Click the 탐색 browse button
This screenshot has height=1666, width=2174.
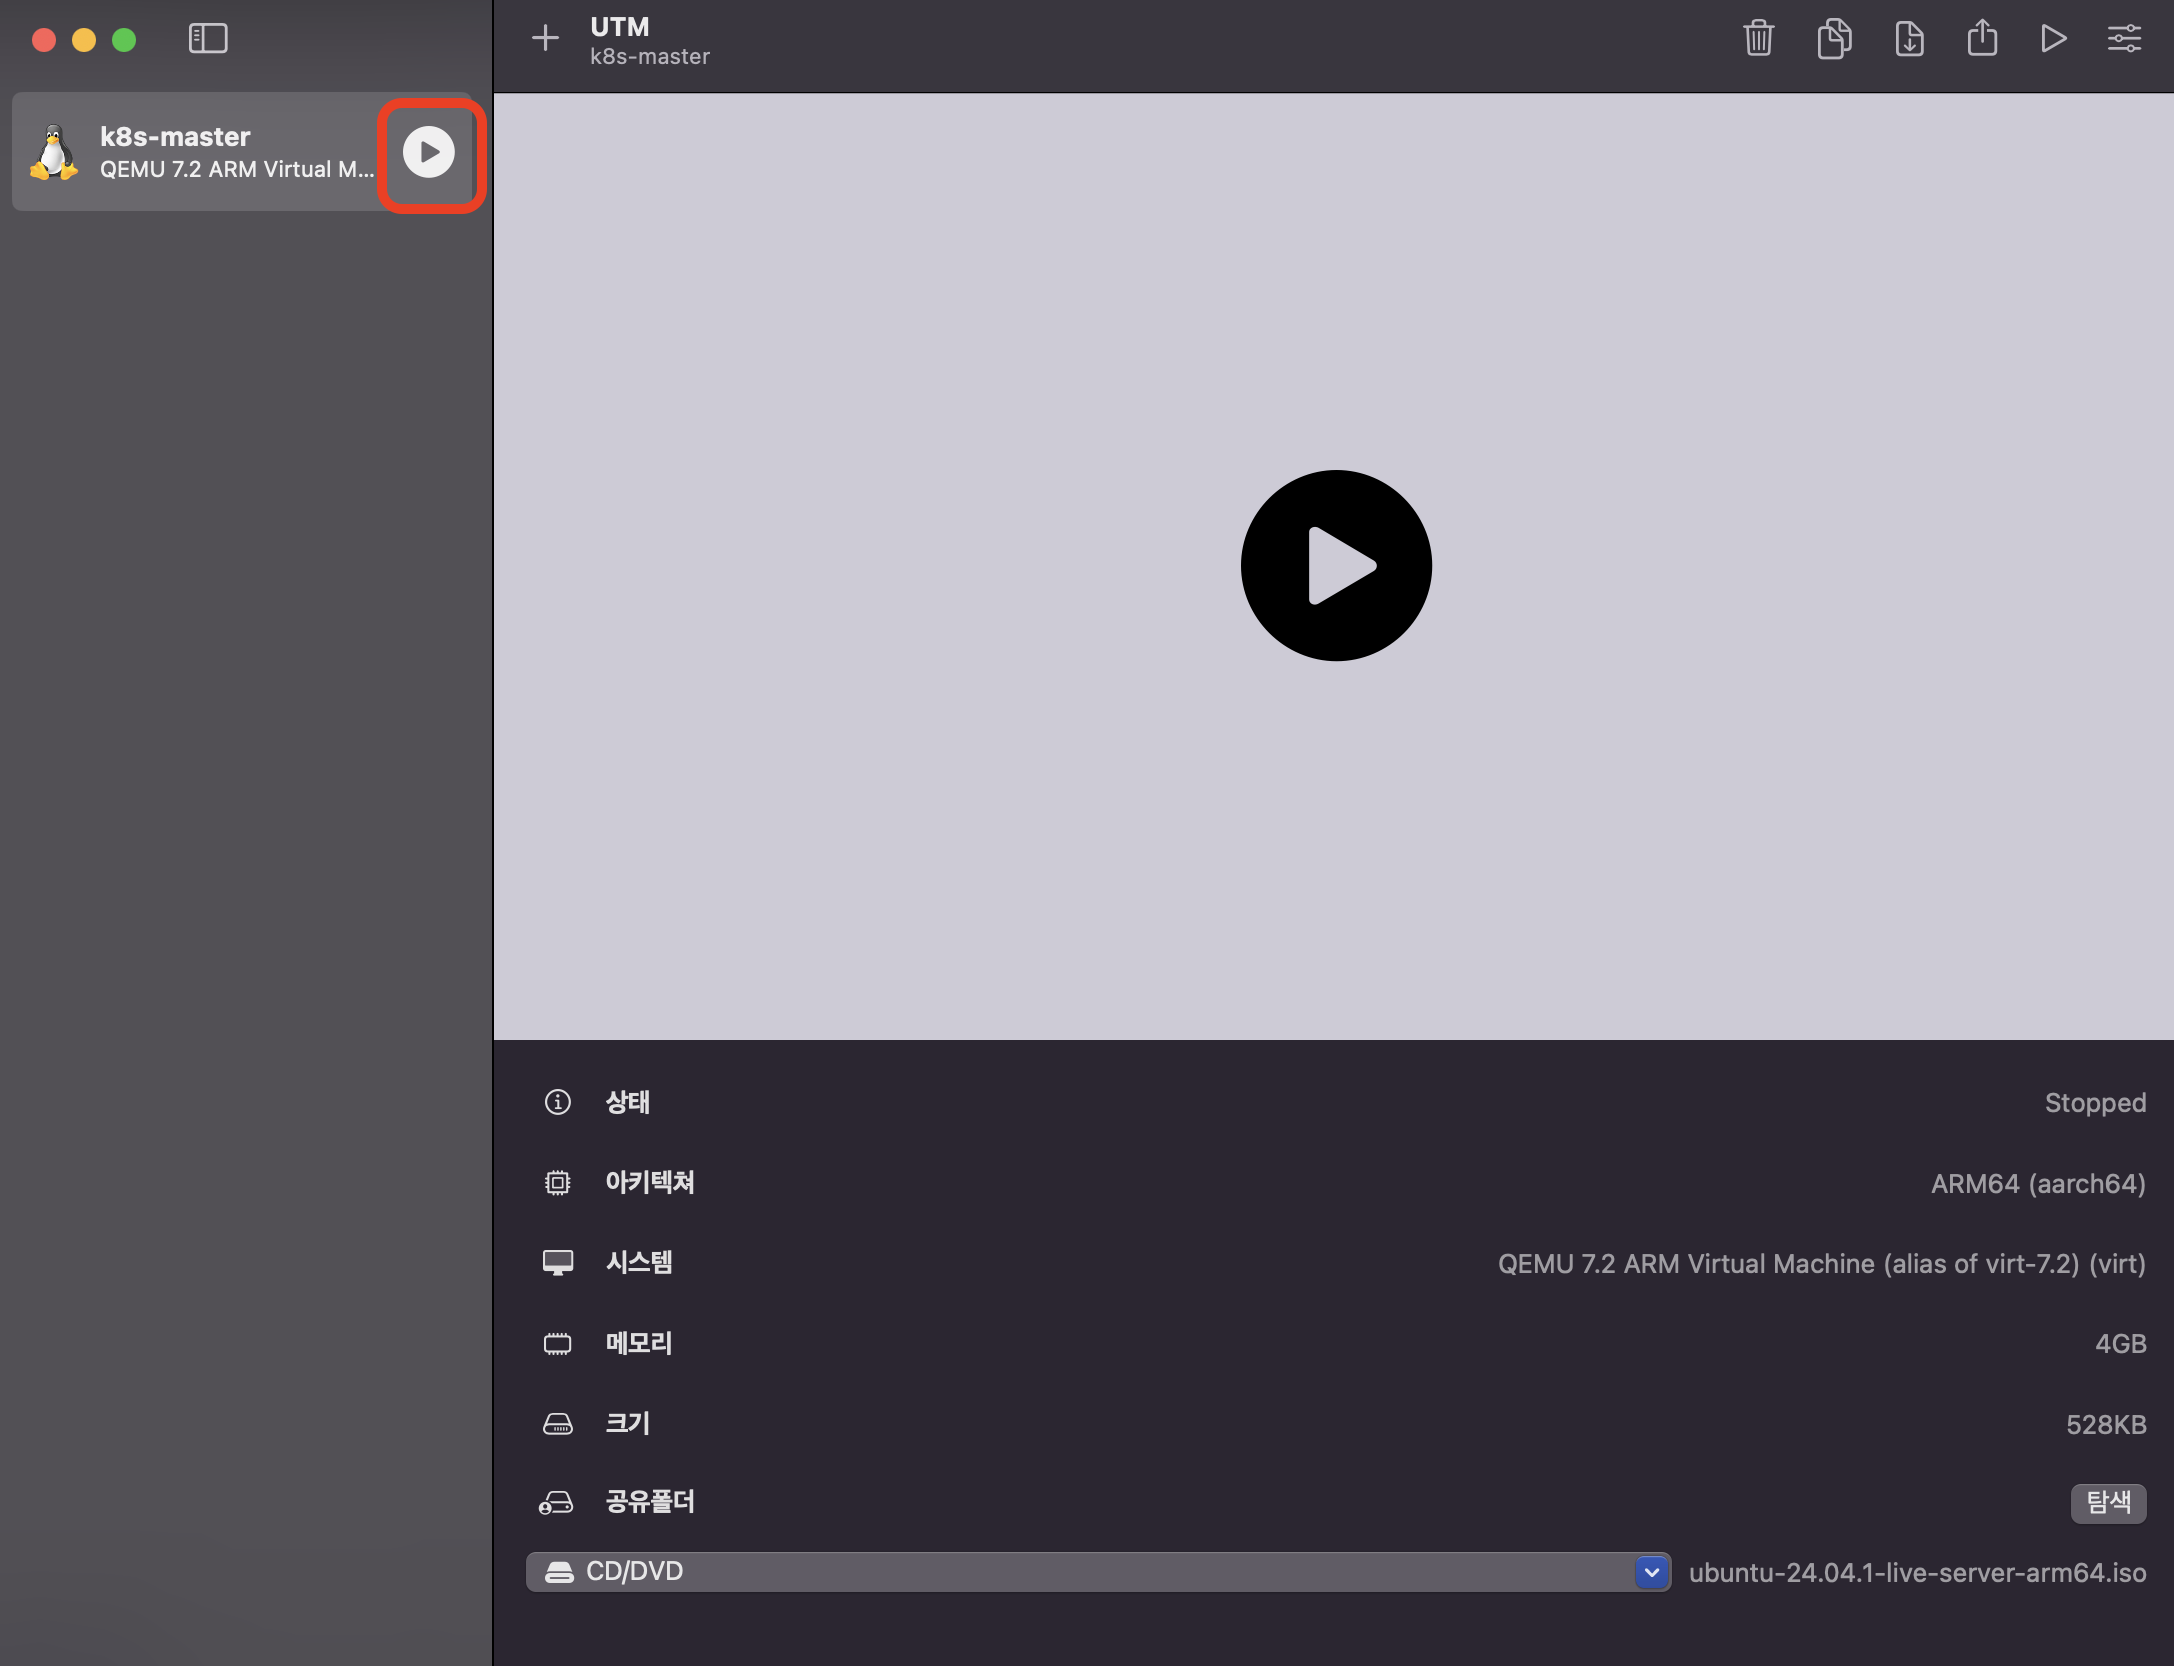[x=2108, y=1502]
